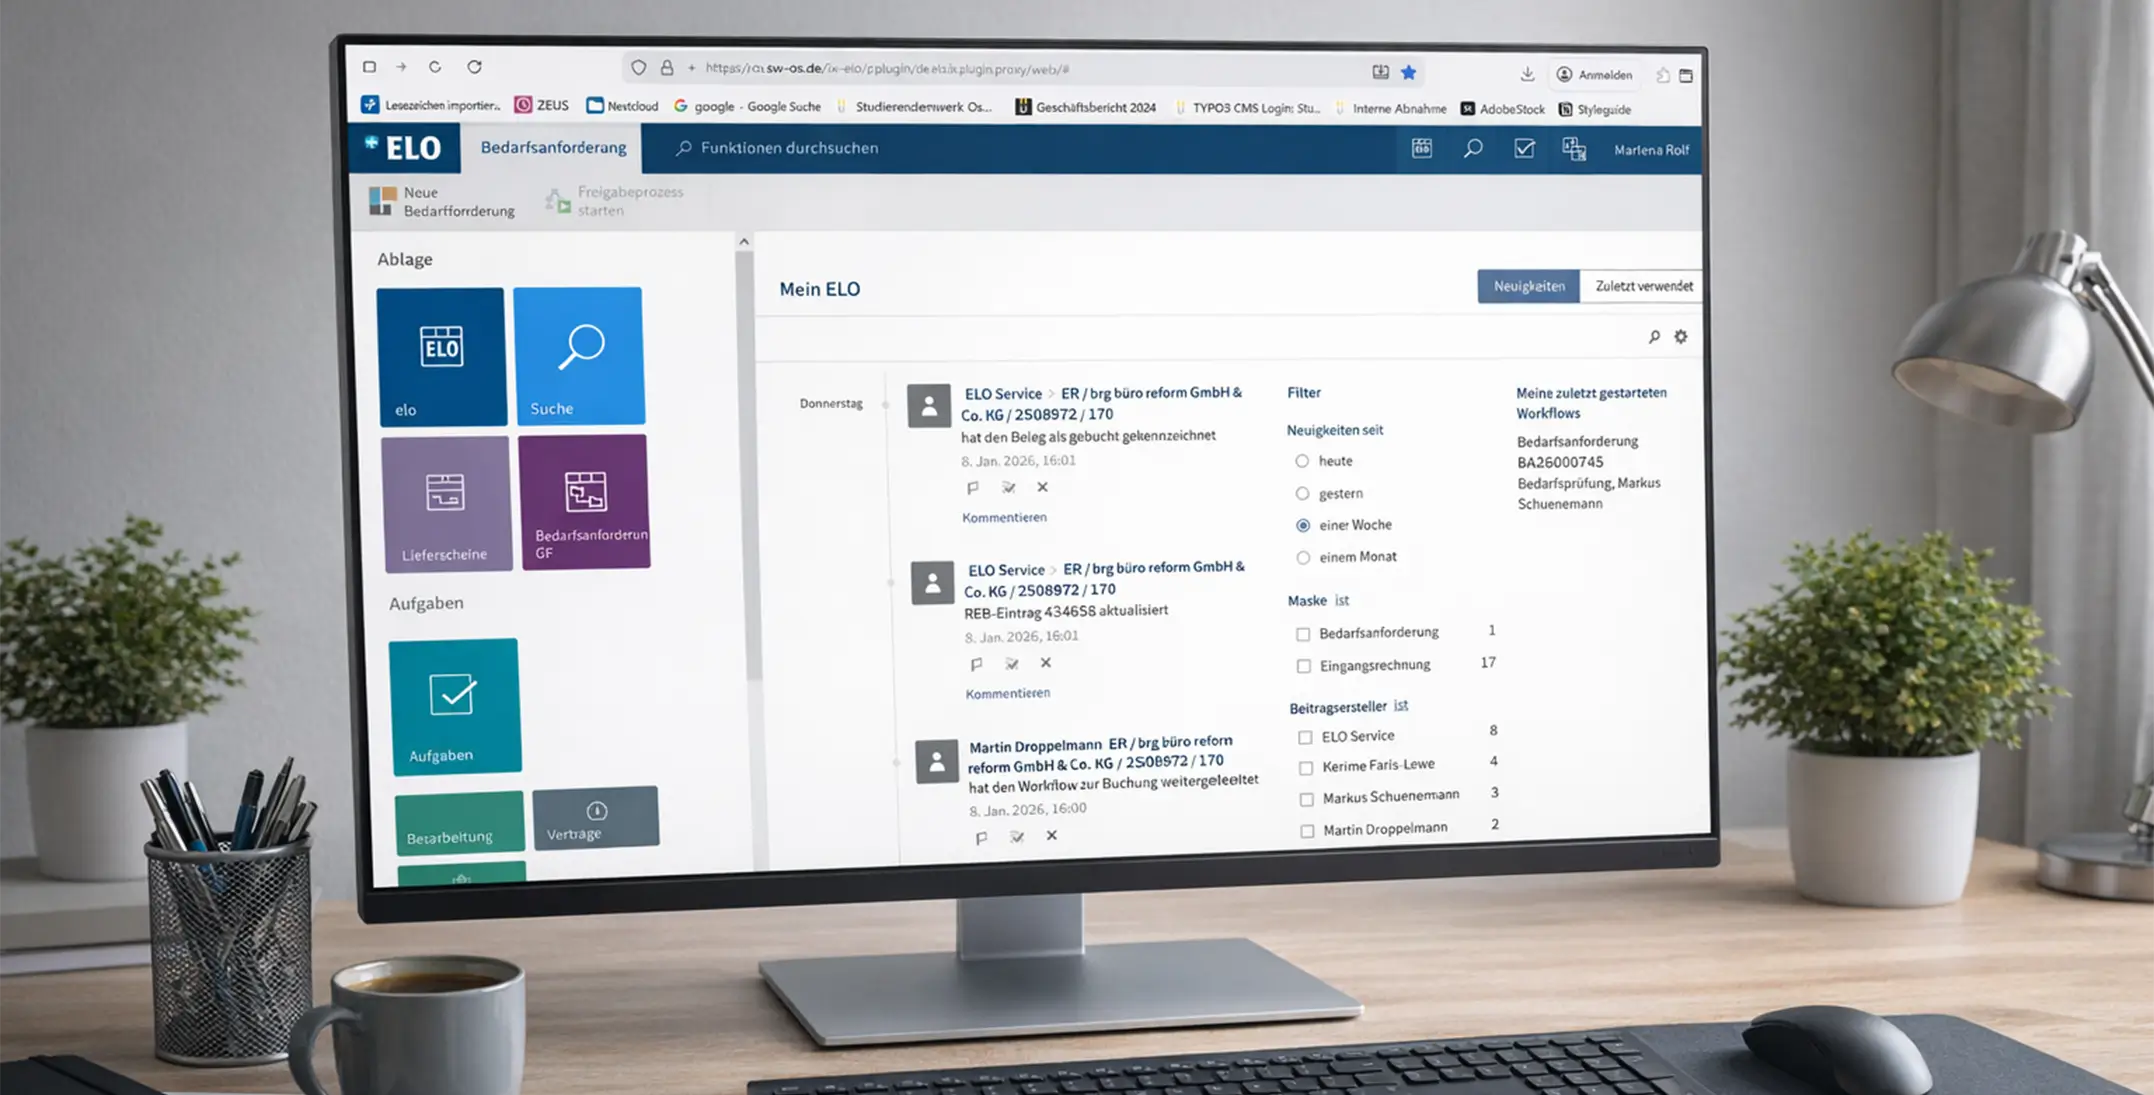2154x1095 pixels.
Task: Open the Marlena Rolf user menu
Action: tap(1651, 150)
